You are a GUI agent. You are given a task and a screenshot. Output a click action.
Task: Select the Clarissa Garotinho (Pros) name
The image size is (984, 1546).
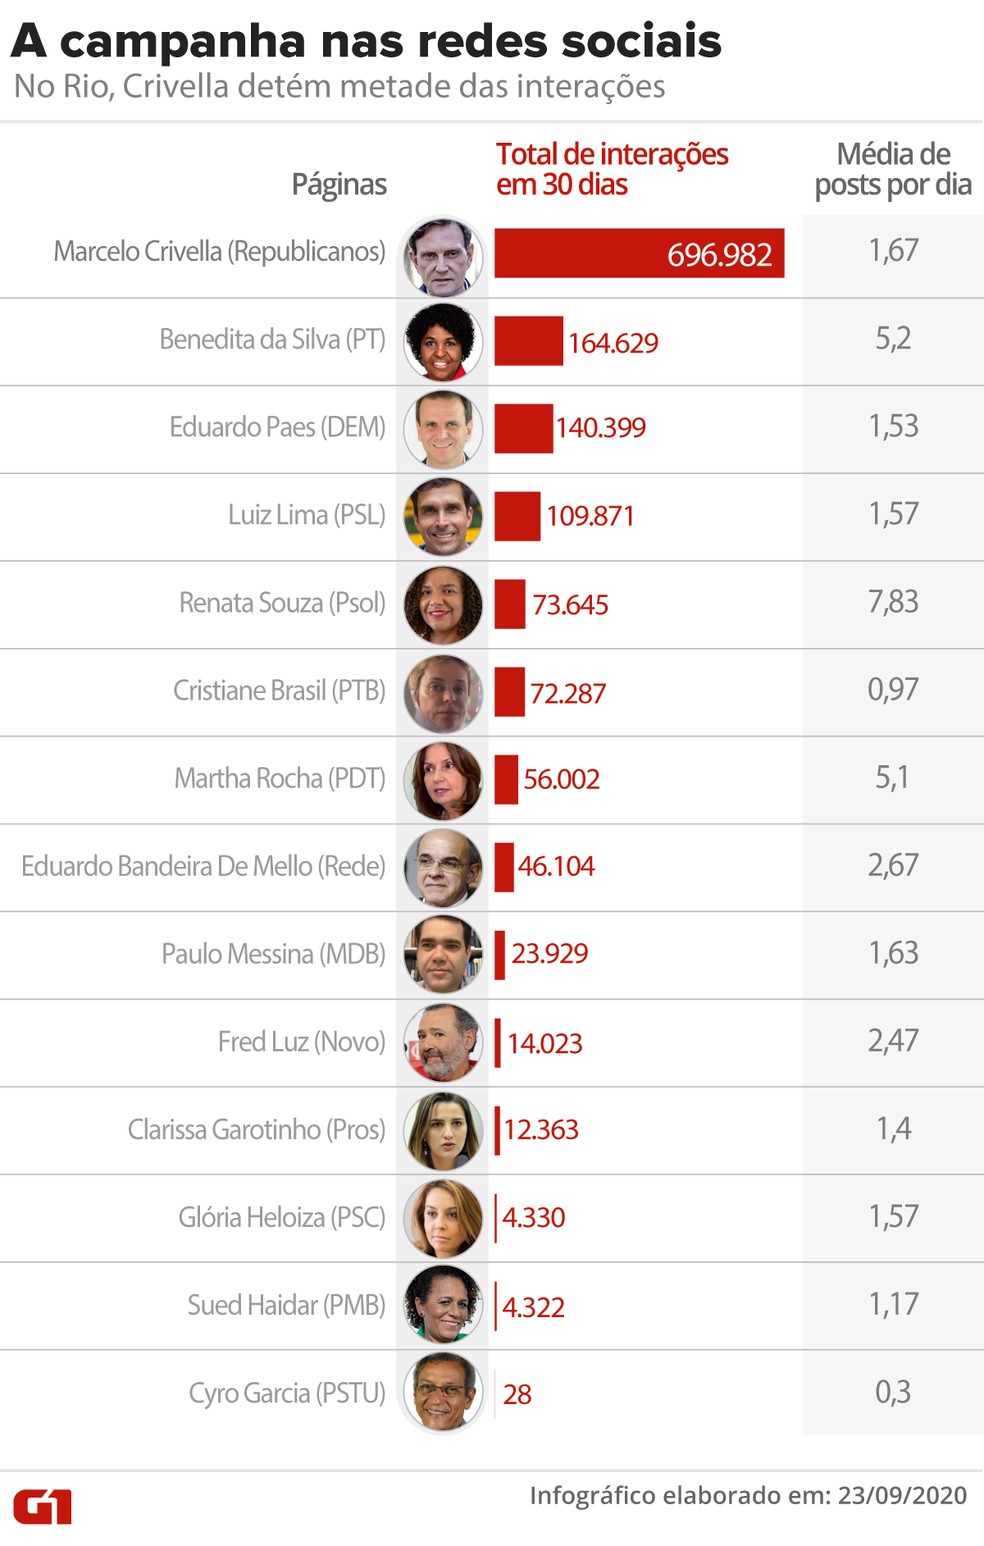256,1129
